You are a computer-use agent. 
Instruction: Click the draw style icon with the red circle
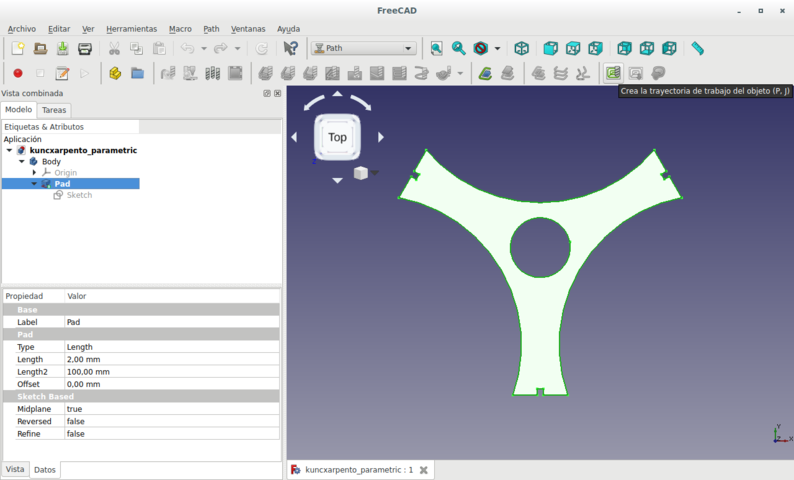click(481, 49)
